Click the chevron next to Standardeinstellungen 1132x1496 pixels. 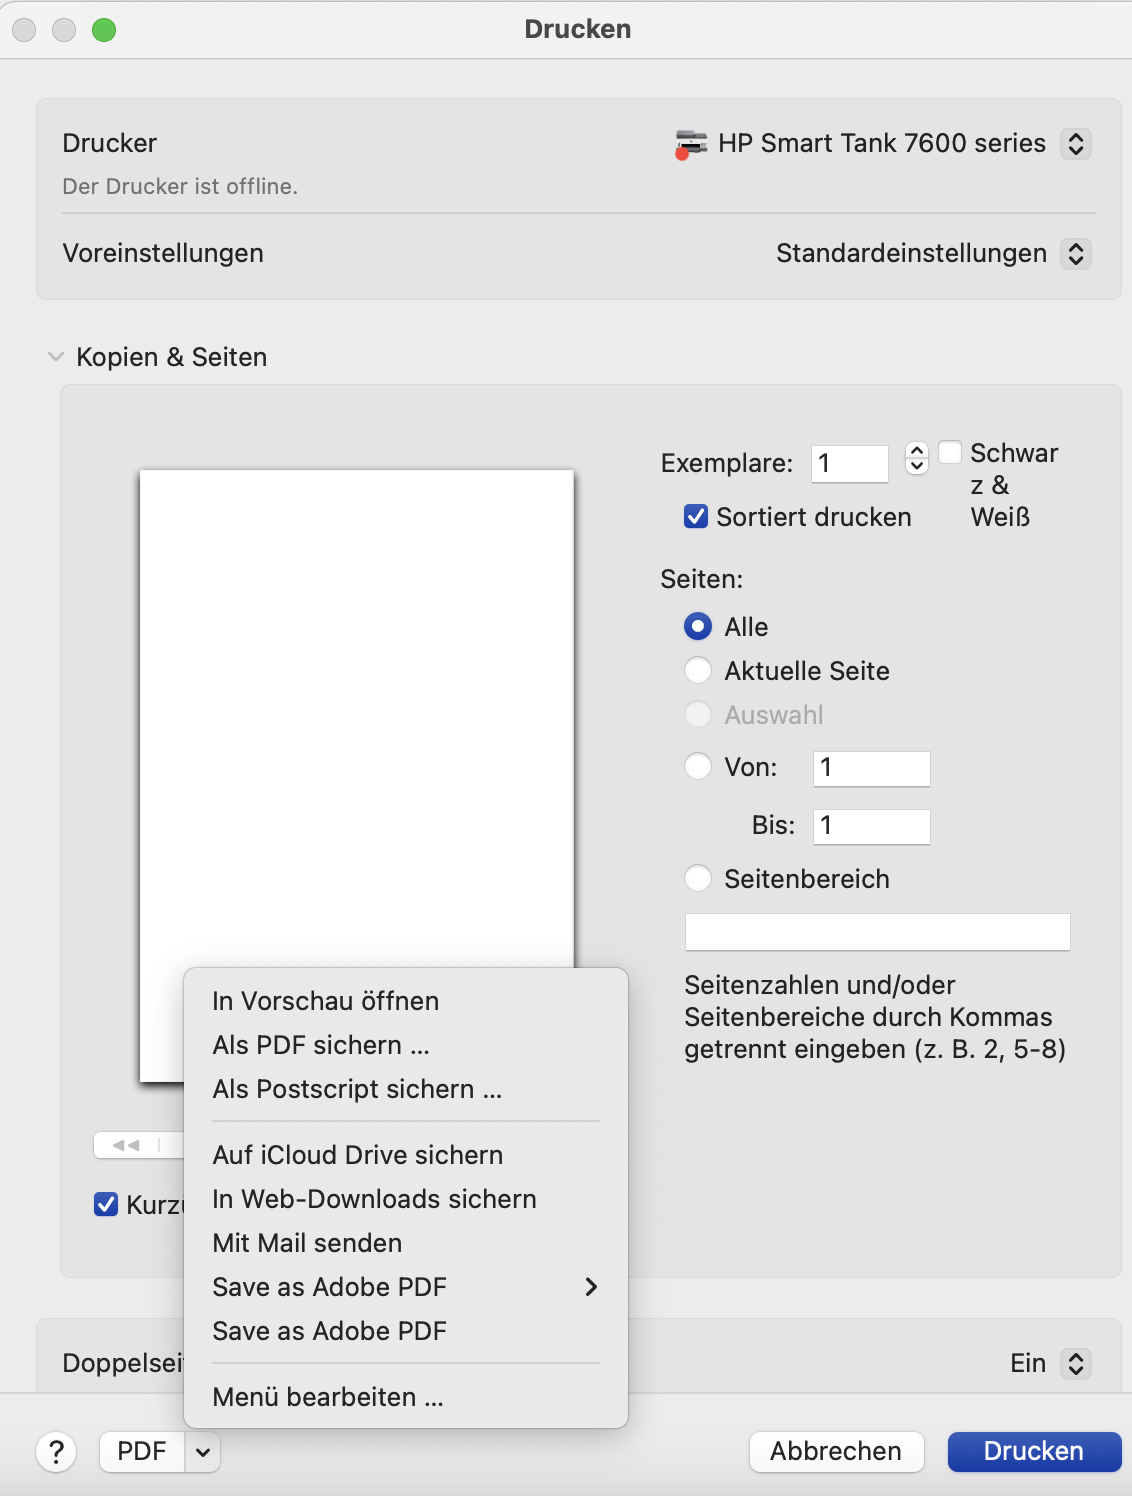click(1076, 254)
